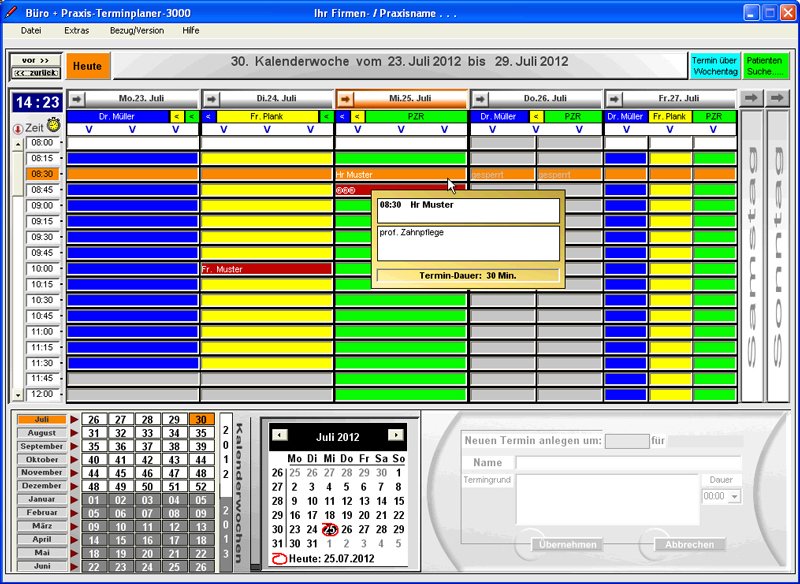The height and width of the screenshot is (584, 800).
Task: Click the orange arrow icon beside Mi.25. Juli
Action: tap(345, 98)
